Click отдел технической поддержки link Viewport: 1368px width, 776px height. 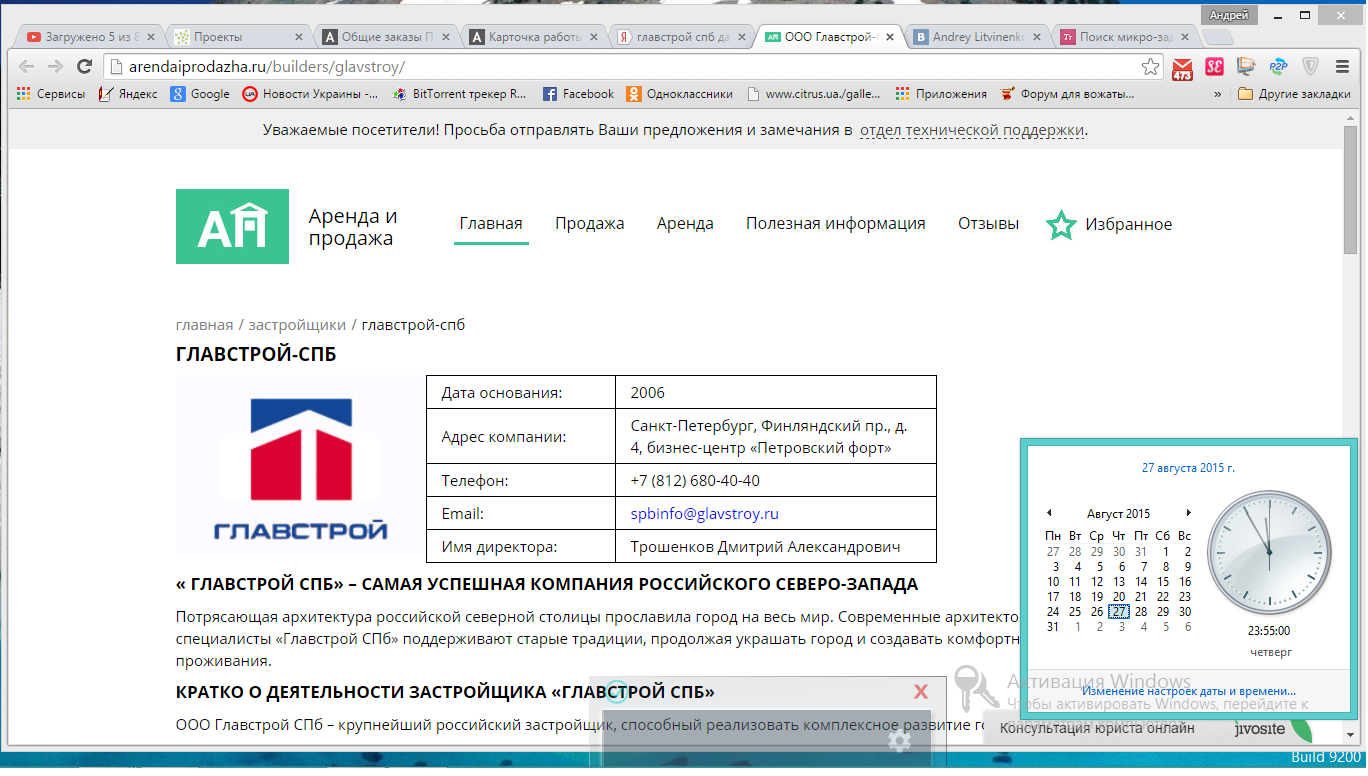click(972, 131)
